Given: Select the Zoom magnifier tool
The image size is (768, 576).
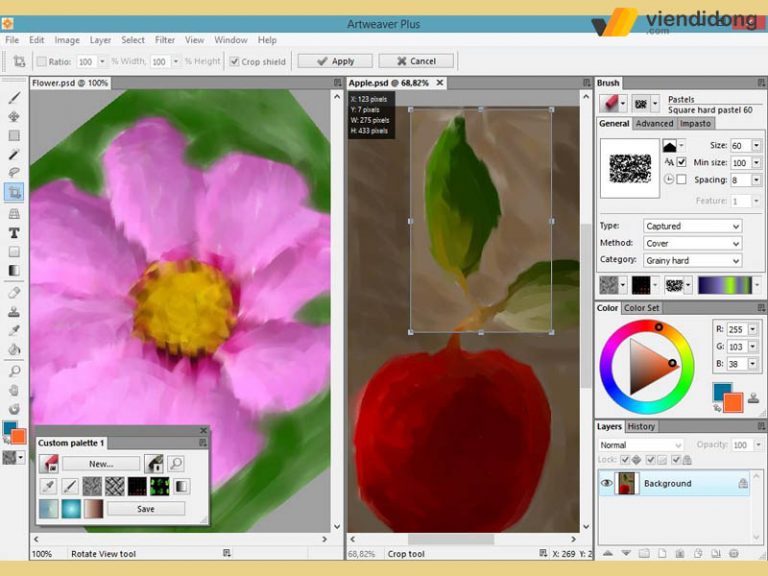Looking at the screenshot, I should tap(14, 370).
